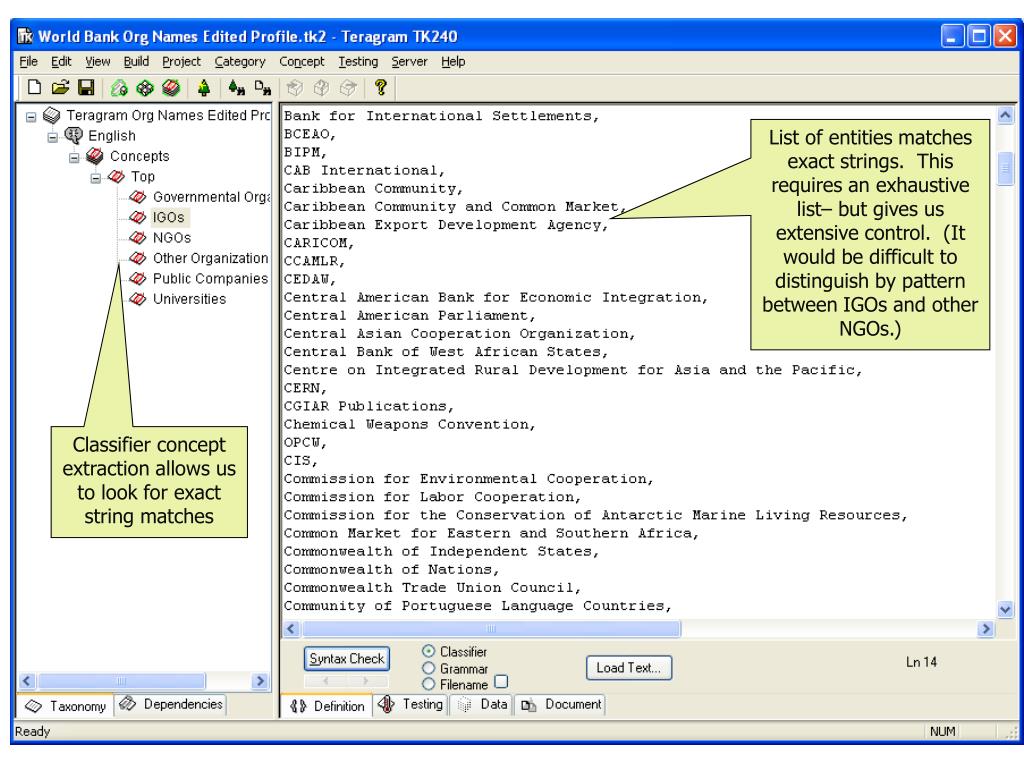Screen dimensions: 1024x768
Task: Open the View menu
Action: pos(97,61)
